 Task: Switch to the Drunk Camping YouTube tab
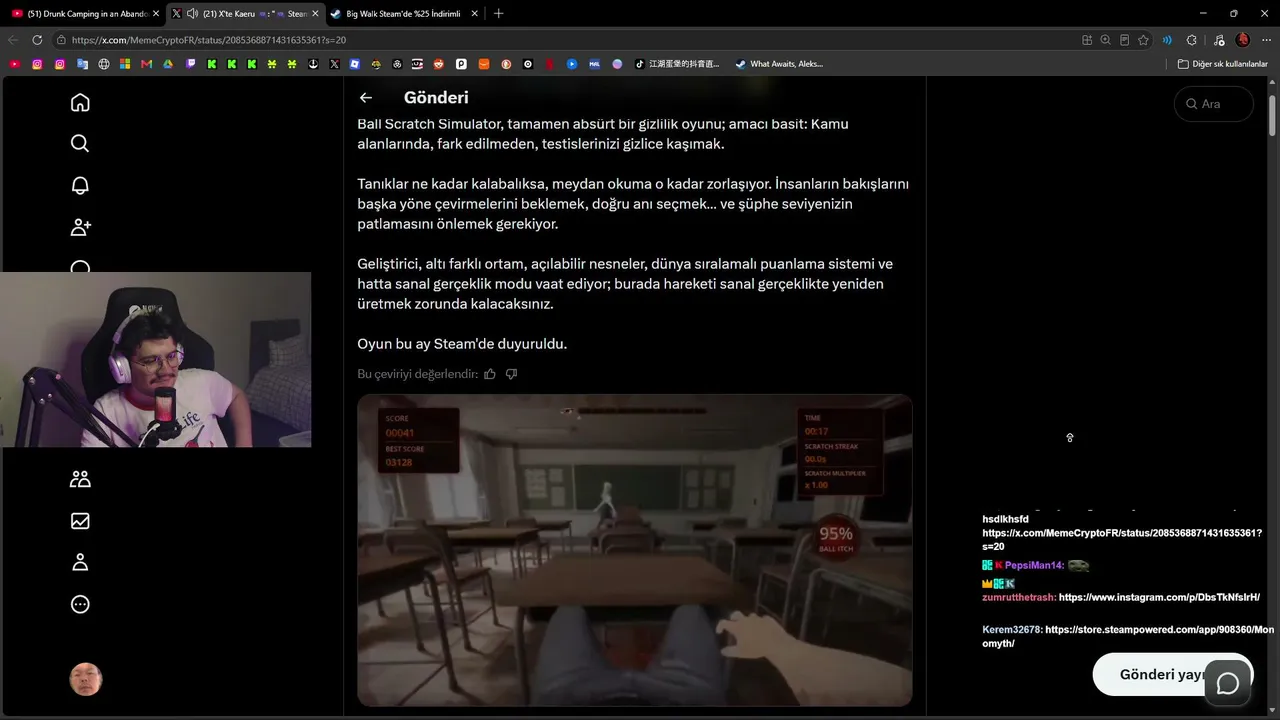(x=84, y=14)
